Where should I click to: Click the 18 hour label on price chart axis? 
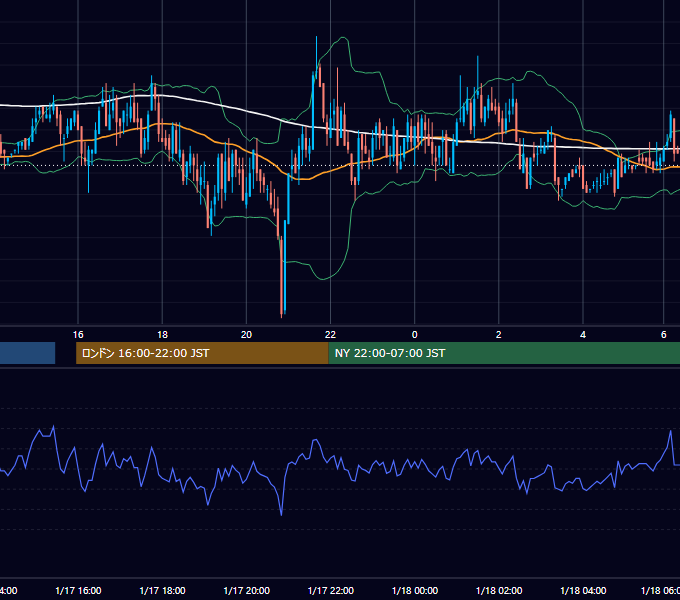[162, 335]
